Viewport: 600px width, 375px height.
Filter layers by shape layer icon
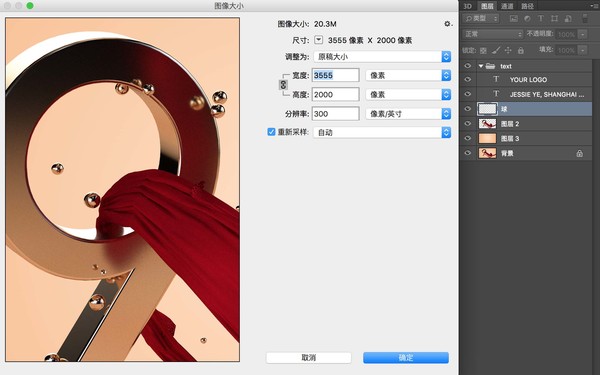click(554, 18)
